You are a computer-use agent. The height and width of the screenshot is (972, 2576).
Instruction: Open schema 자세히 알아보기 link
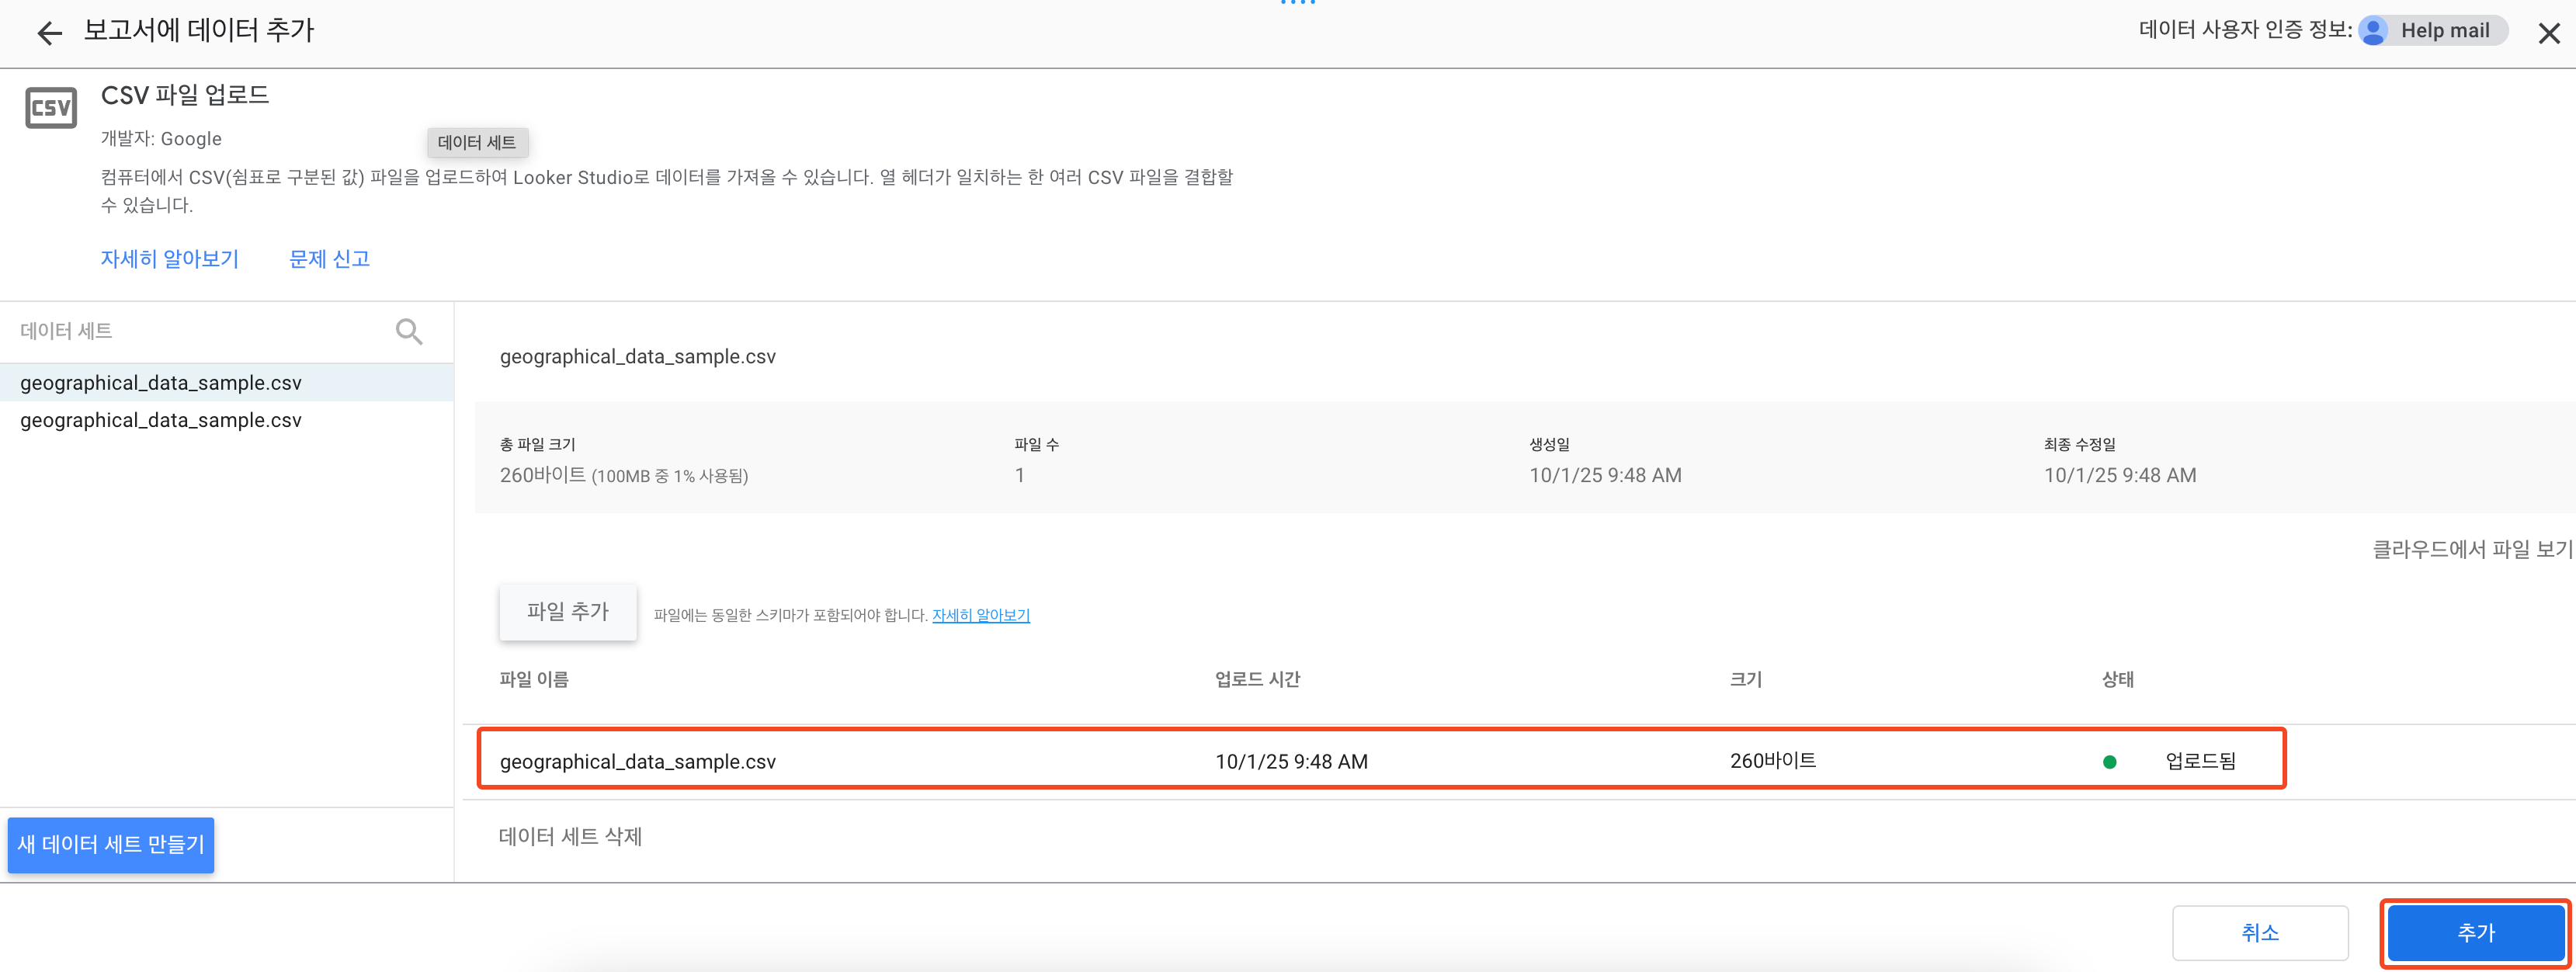click(980, 615)
